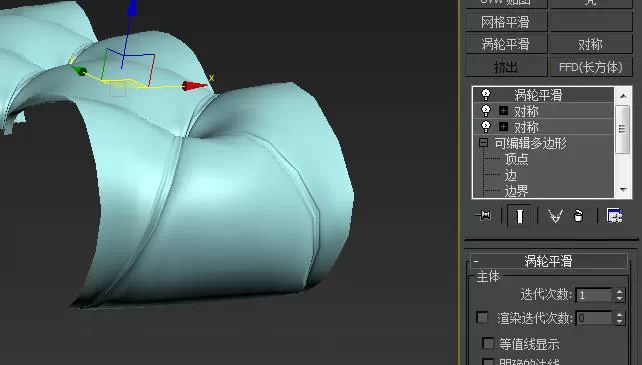Image resolution: width=642 pixels, height=365 pixels.
Task: Toggle Show End Result icon
Action: (x=520, y=215)
